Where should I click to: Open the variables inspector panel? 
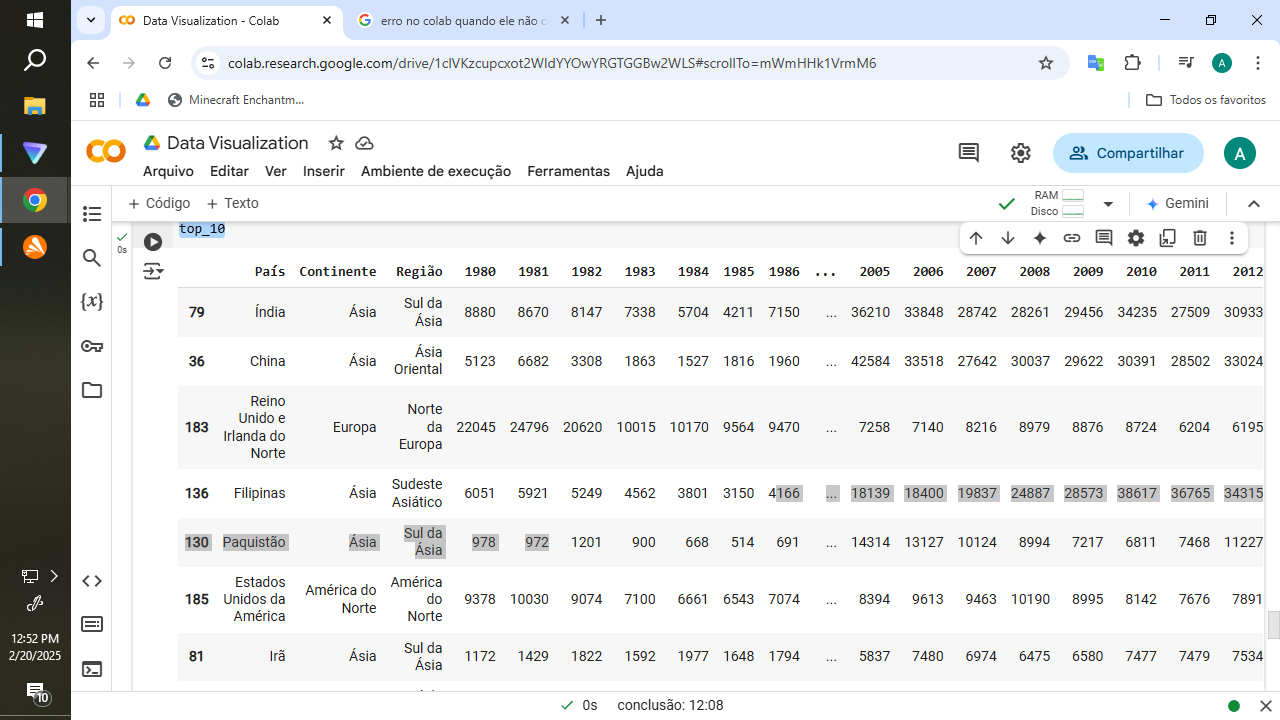click(92, 302)
